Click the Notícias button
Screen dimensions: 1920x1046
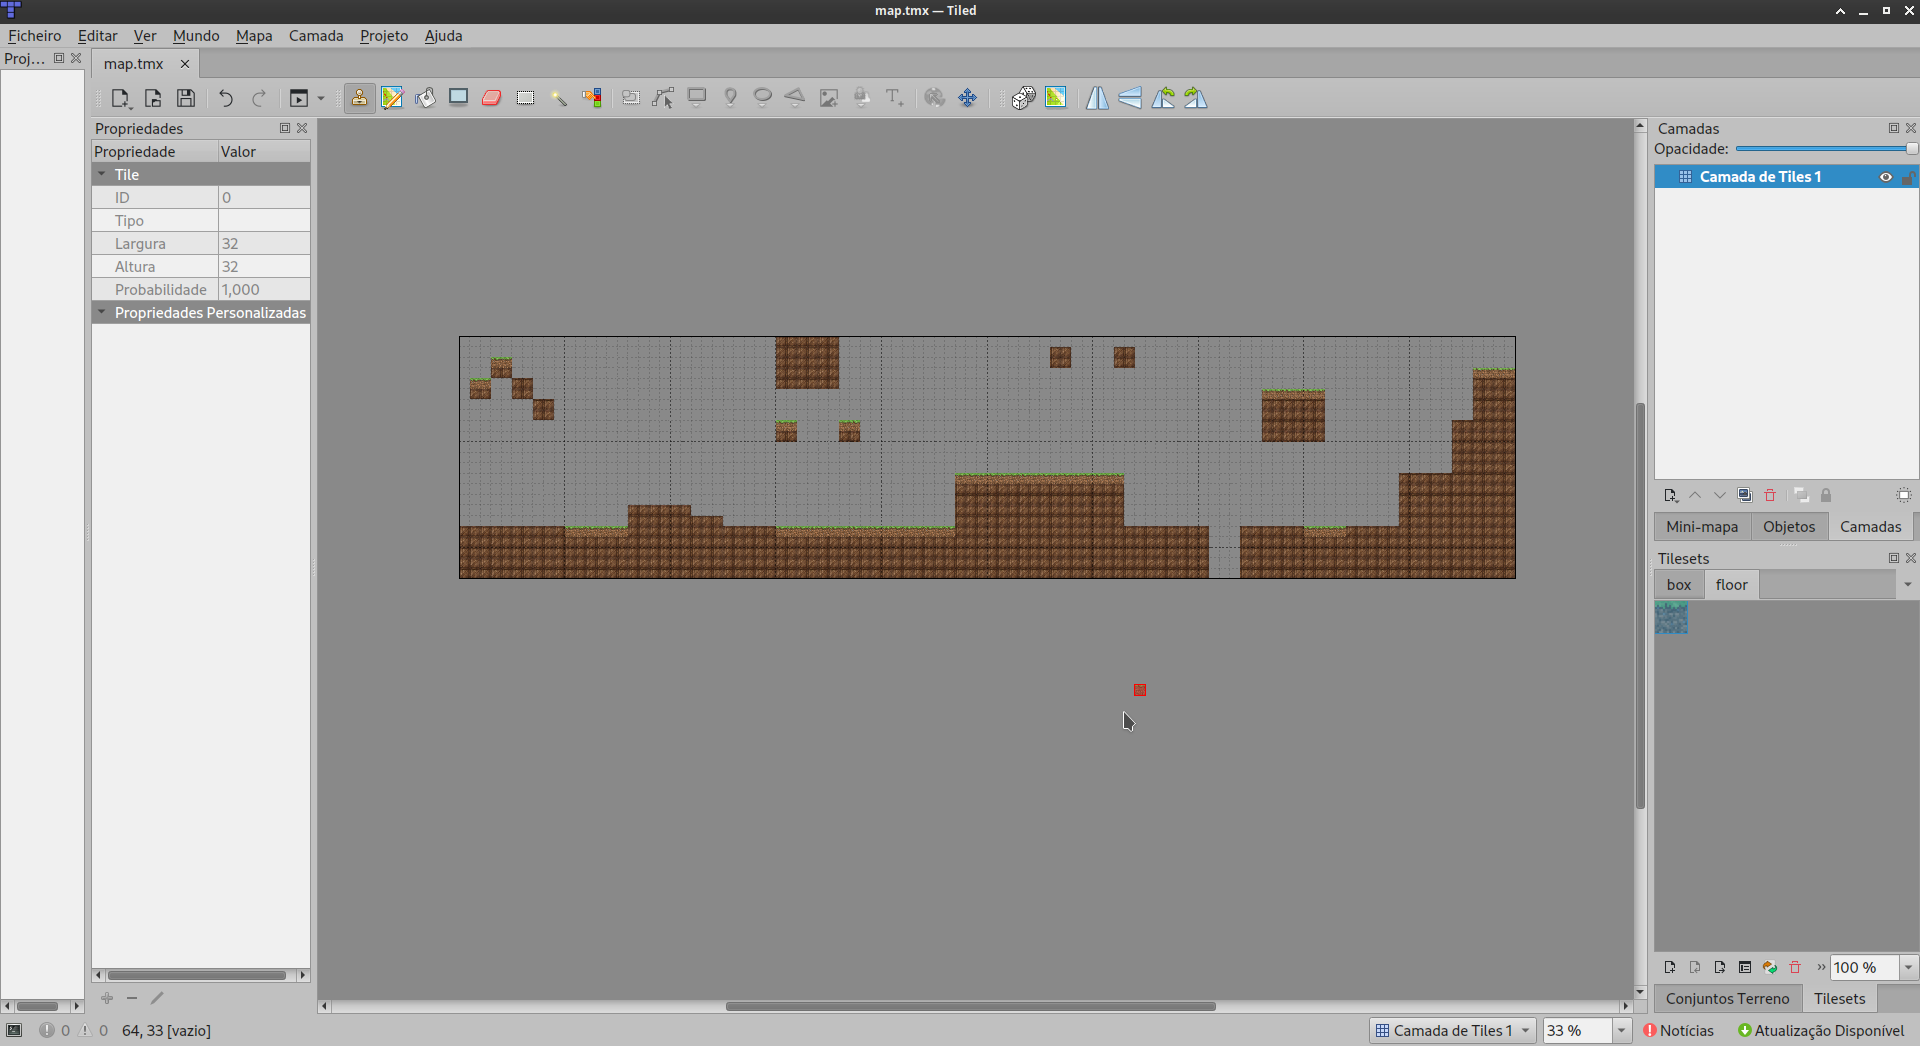pos(1679,1031)
